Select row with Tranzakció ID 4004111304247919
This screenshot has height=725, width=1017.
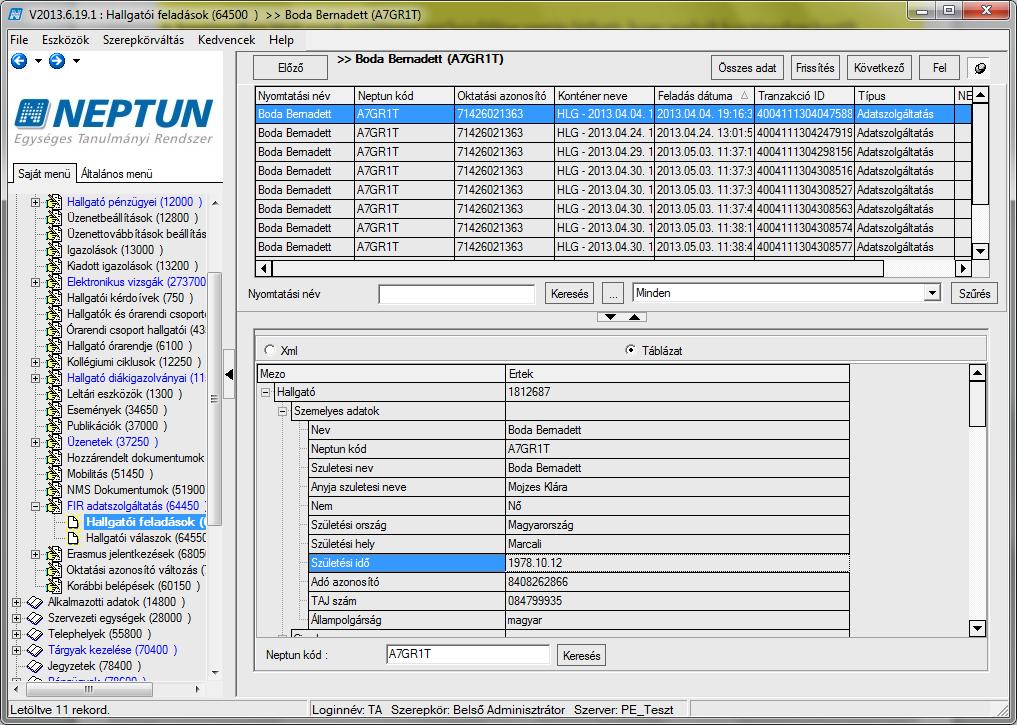coord(613,133)
